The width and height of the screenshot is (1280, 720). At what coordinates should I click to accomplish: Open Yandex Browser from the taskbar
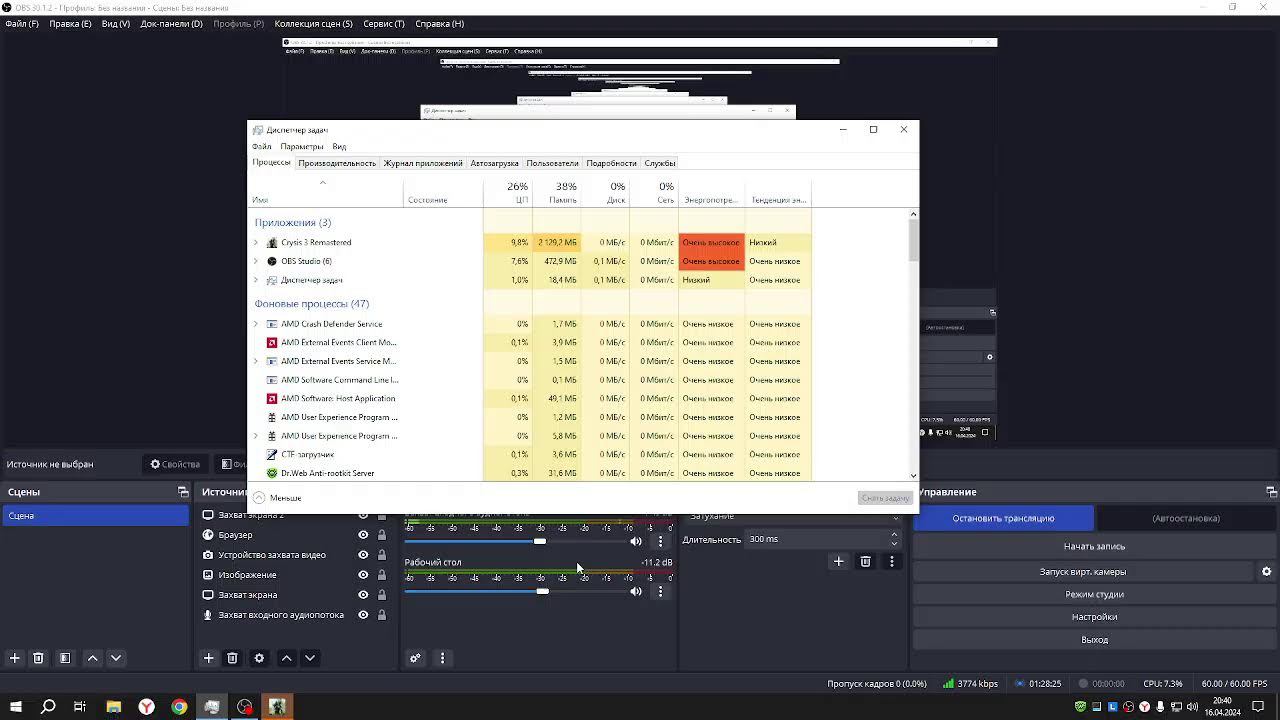pyautogui.click(x=146, y=707)
